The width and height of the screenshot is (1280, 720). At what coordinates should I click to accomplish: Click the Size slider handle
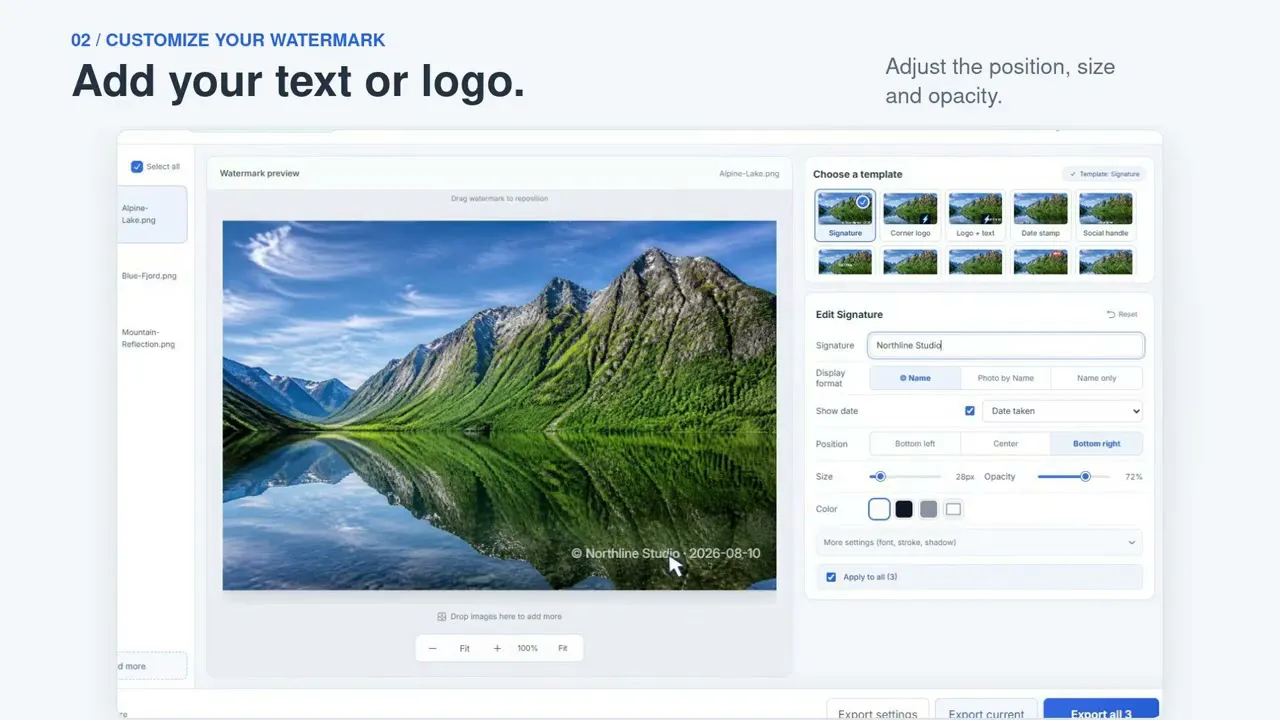click(x=880, y=477)
